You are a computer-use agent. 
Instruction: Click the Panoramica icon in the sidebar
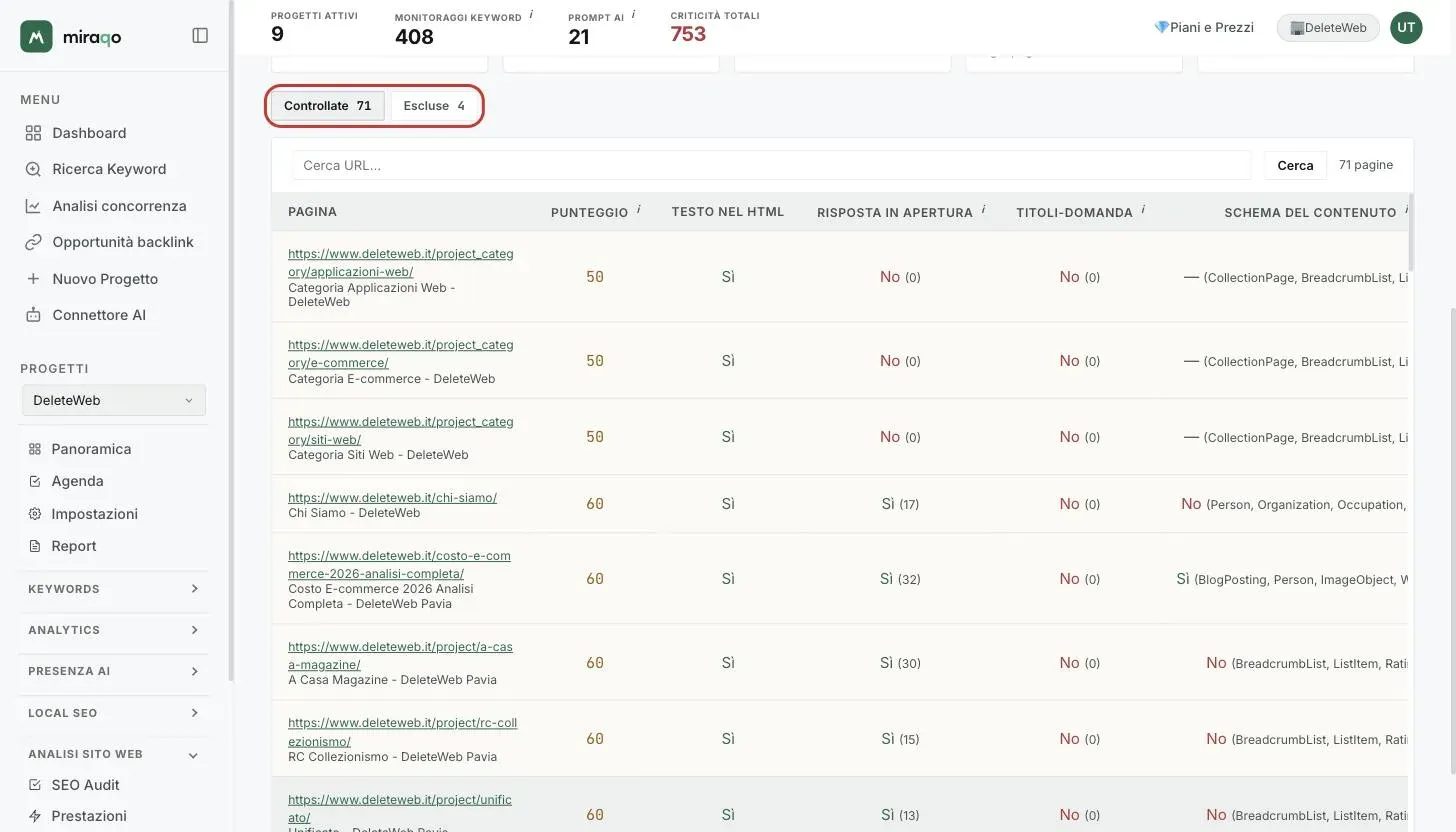coord(35,449)
